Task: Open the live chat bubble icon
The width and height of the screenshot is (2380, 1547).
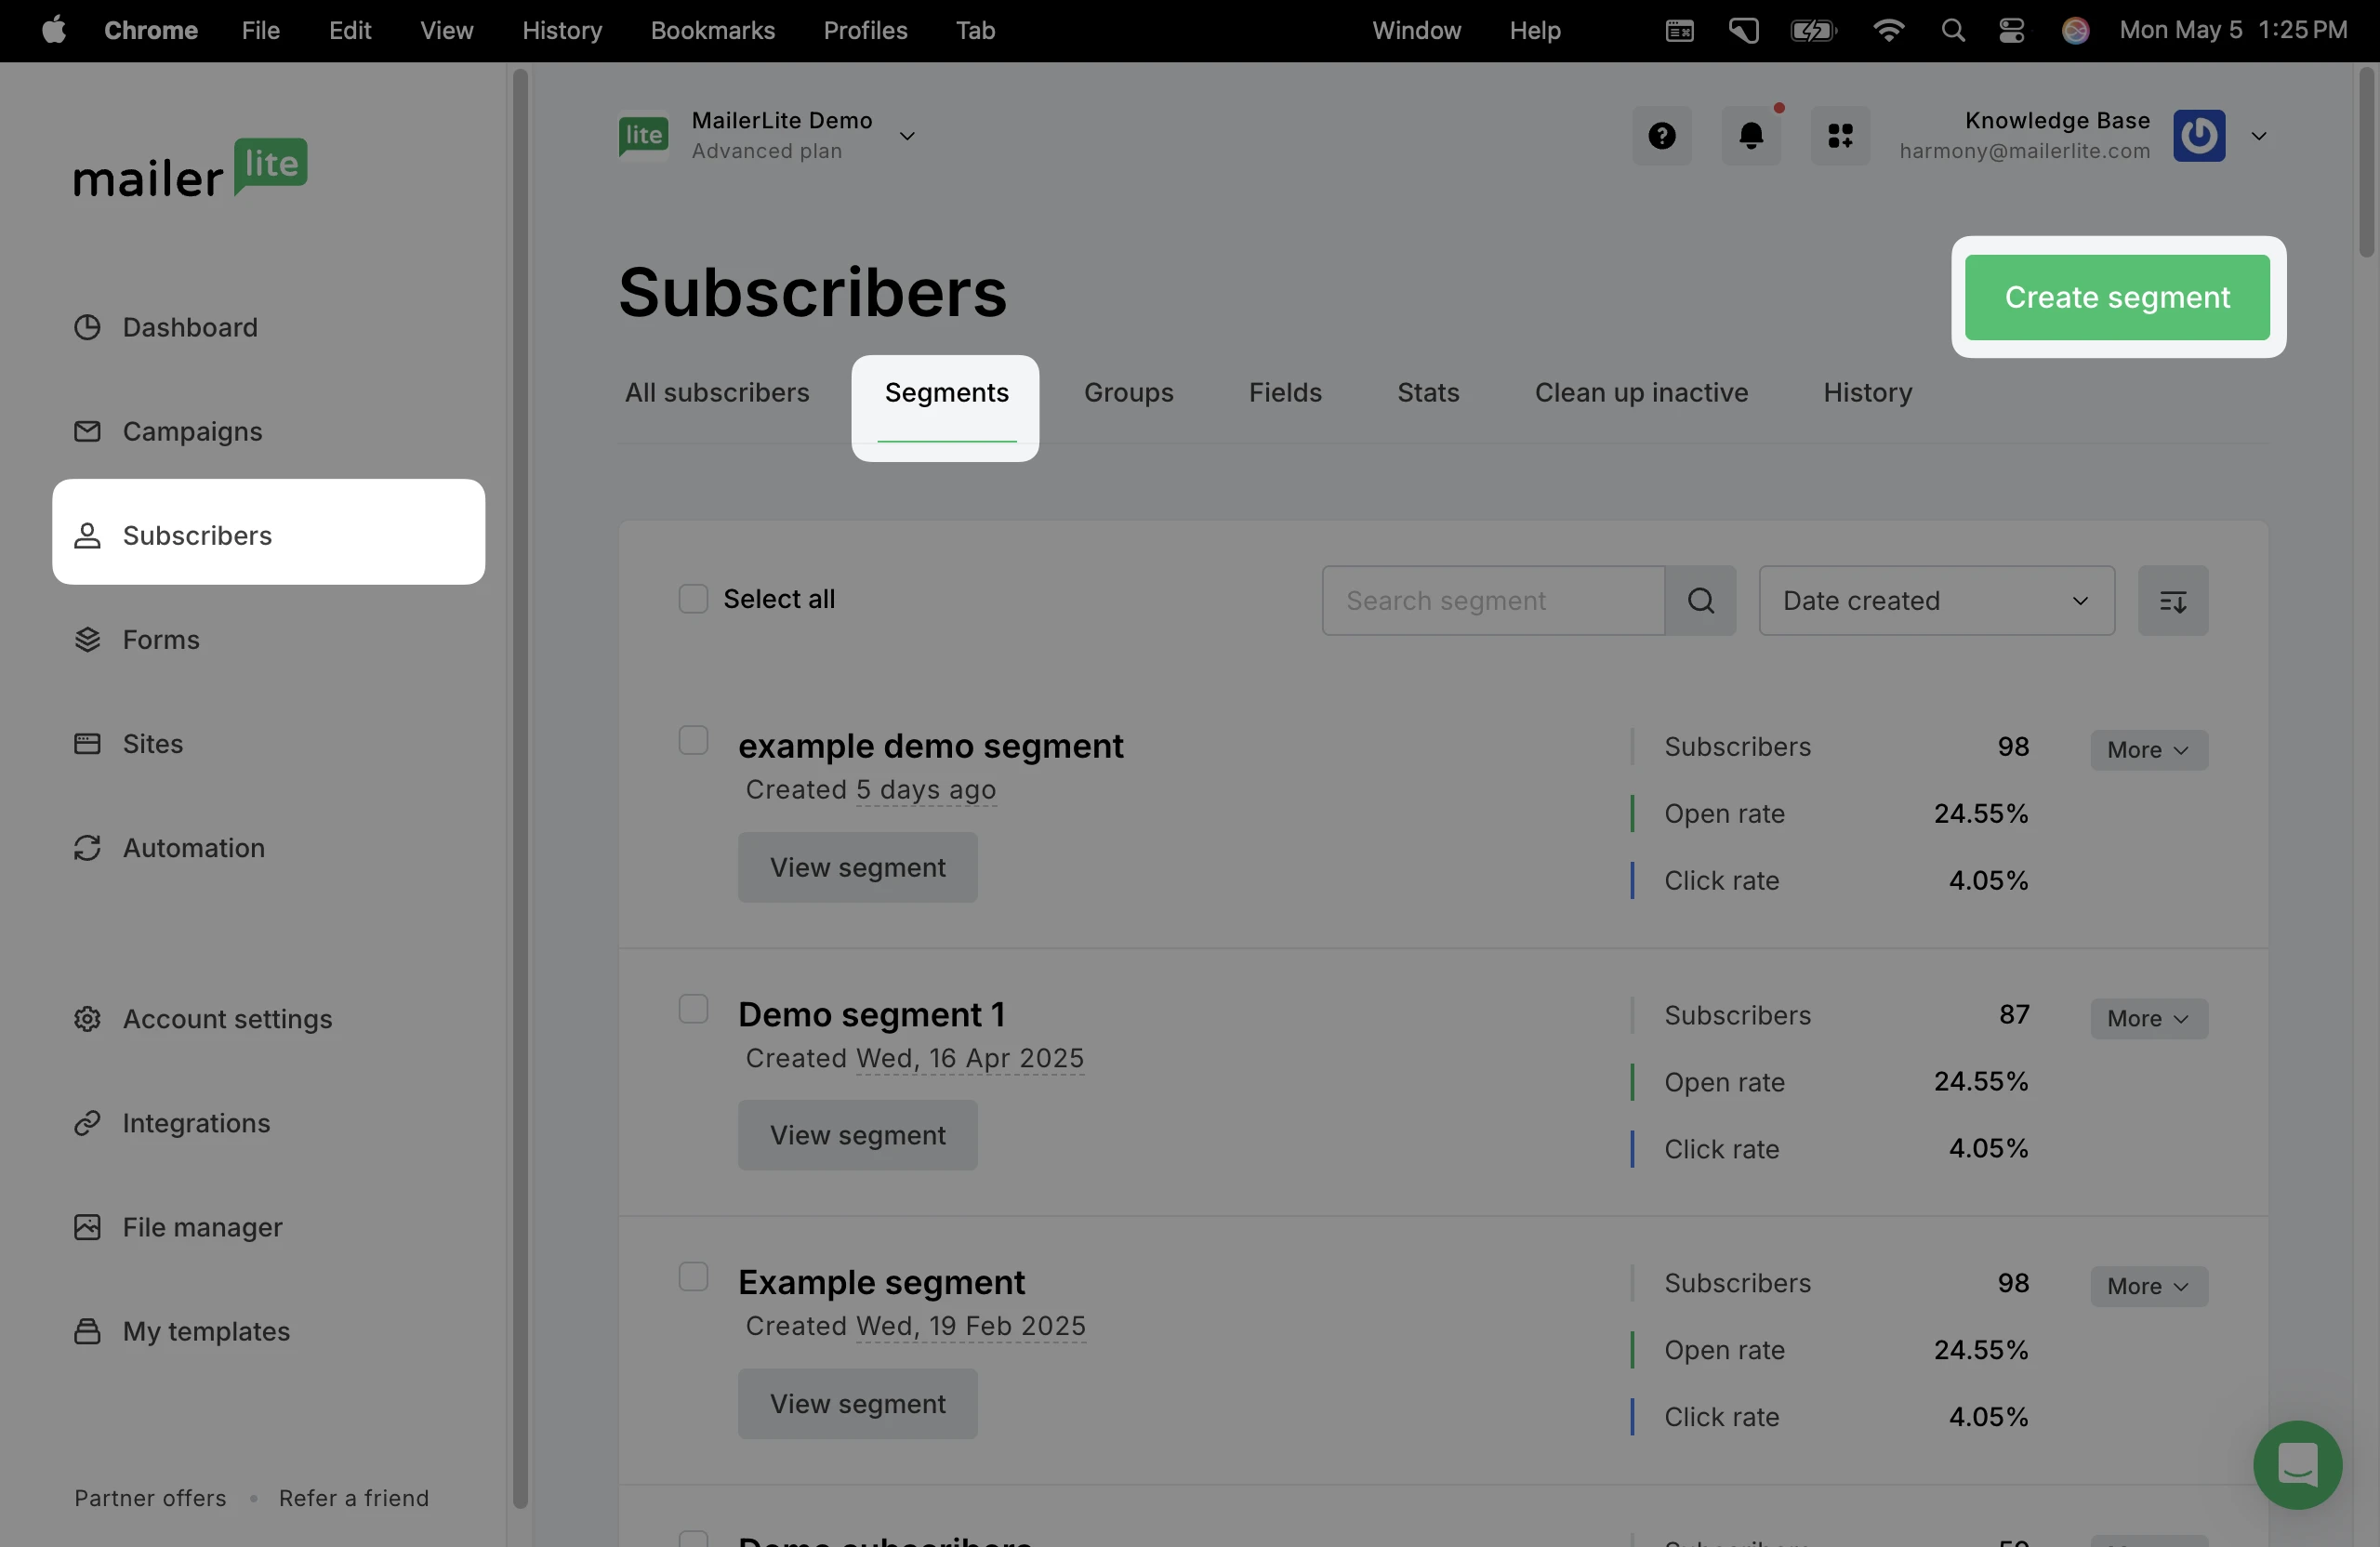Action: tap(2296, 1464)
